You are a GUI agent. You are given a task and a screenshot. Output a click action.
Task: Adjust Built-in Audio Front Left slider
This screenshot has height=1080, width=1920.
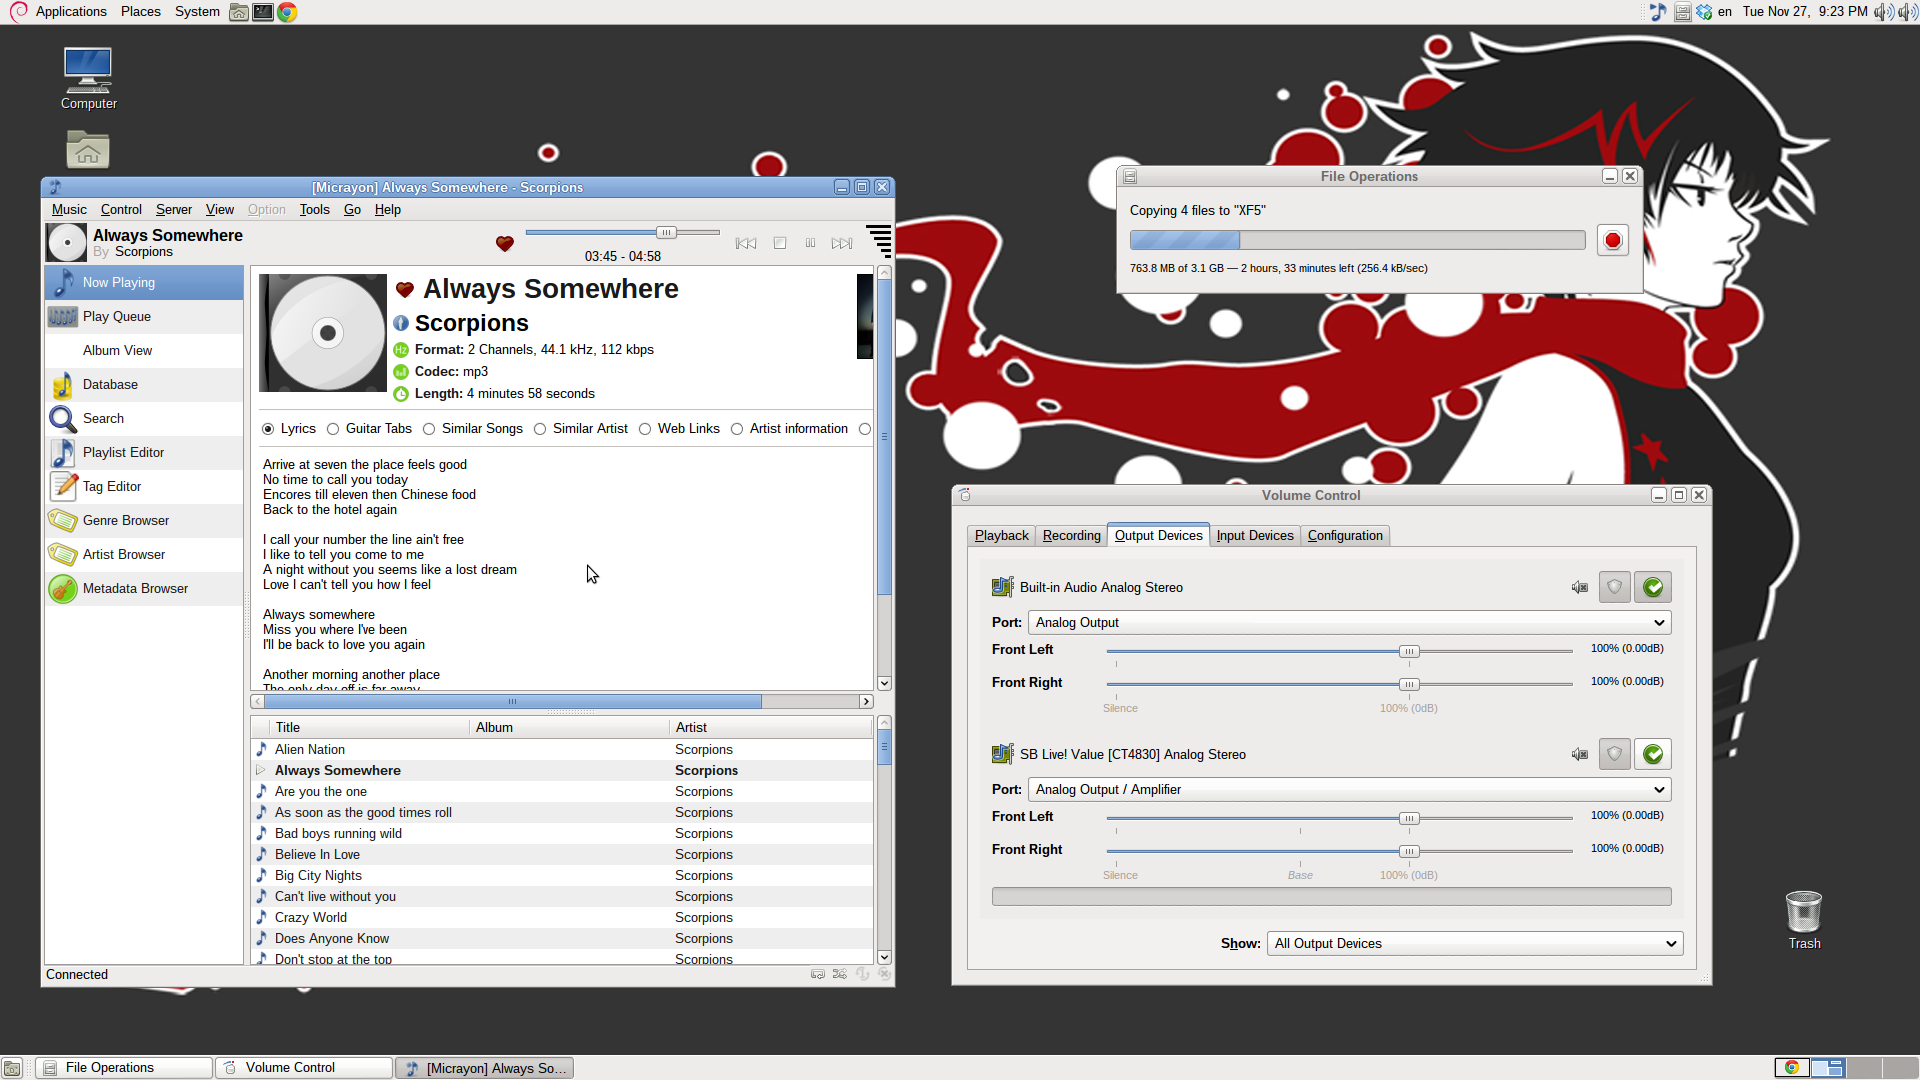point(1409,651)
